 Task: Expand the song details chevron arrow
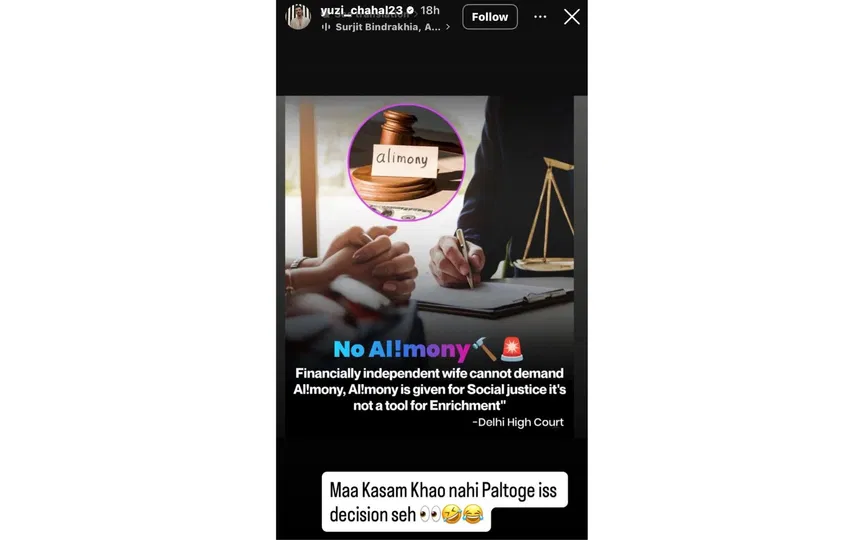click(x=447, y=26)
